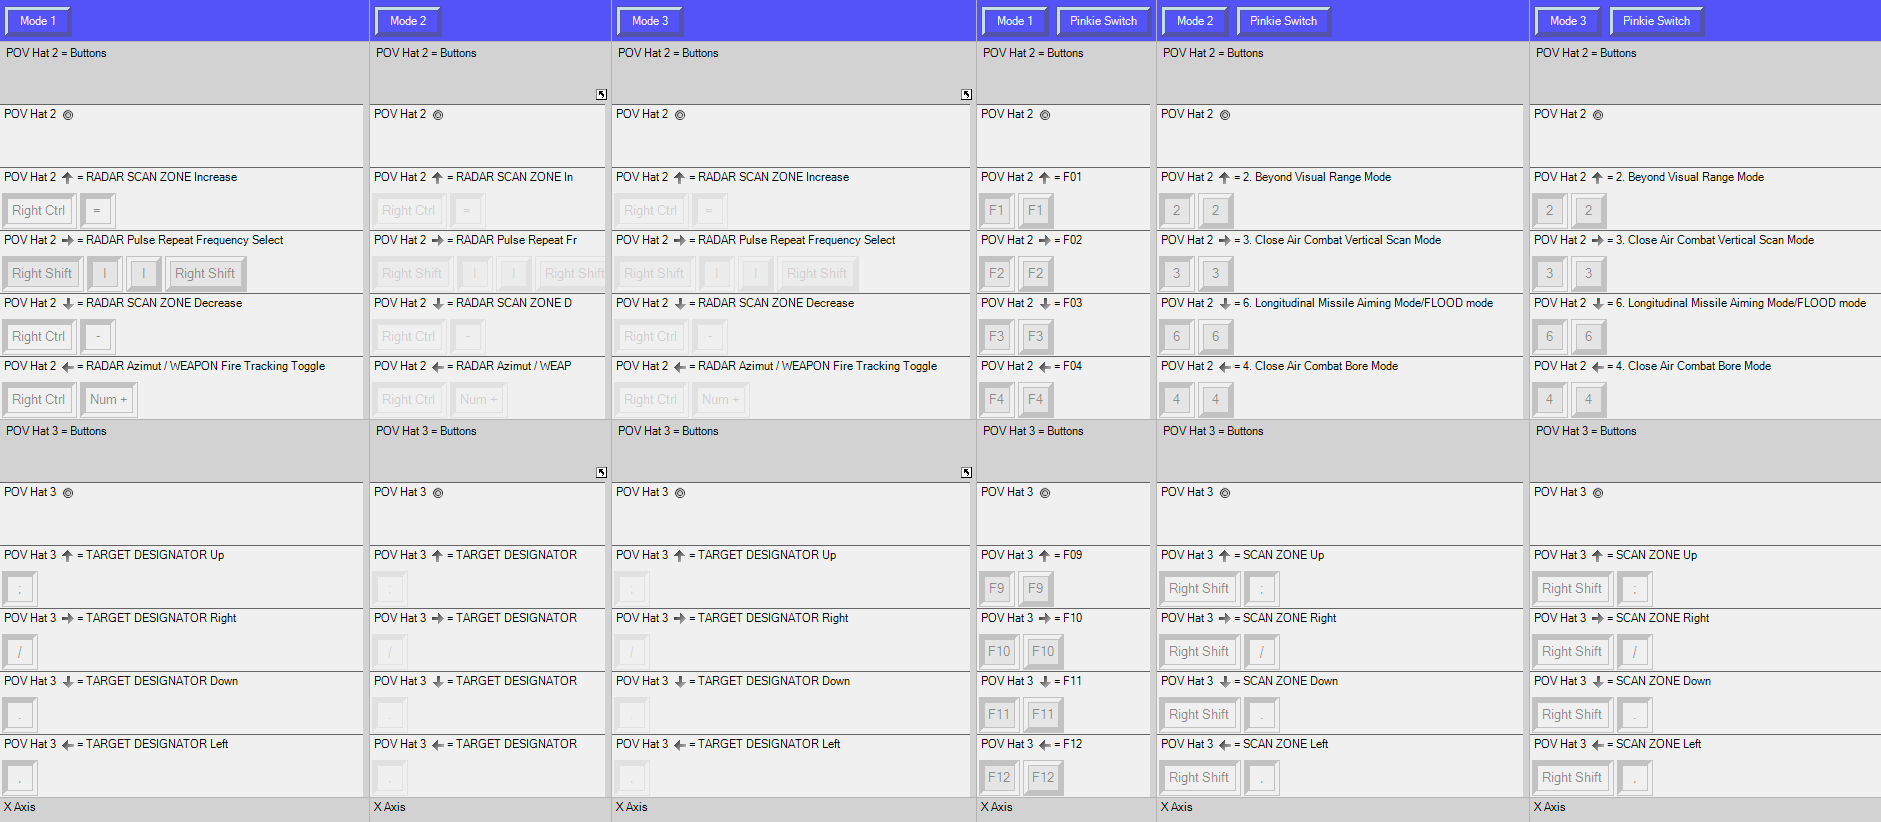
Task: Click the right arrow icon for F10 binding
Action: click(1044, 619)
